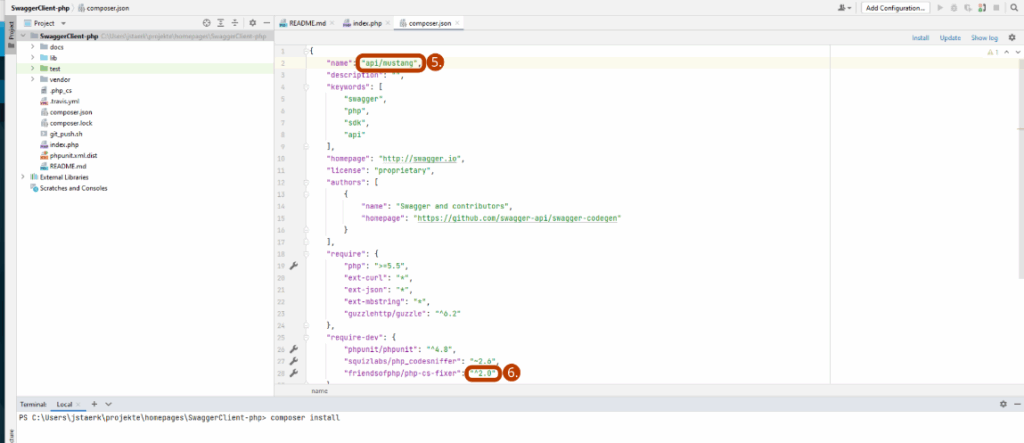Open Project panel gear options

(x=253, y=23)
